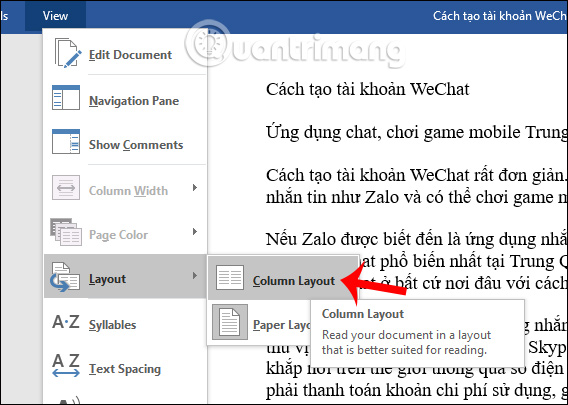
Task: Click the Column Width icon
Action: 66,188
